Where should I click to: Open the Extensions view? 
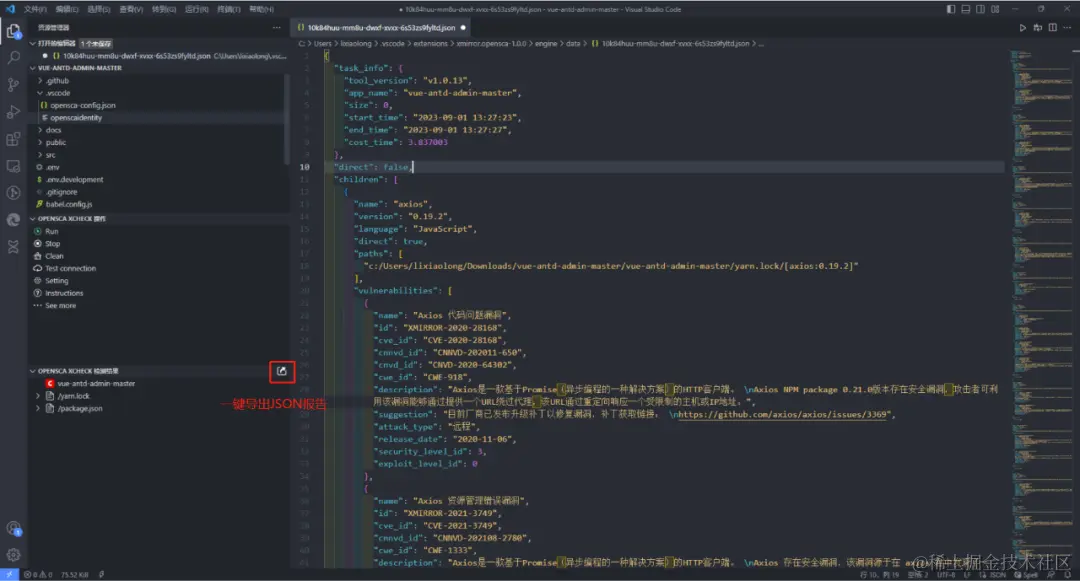13,139
